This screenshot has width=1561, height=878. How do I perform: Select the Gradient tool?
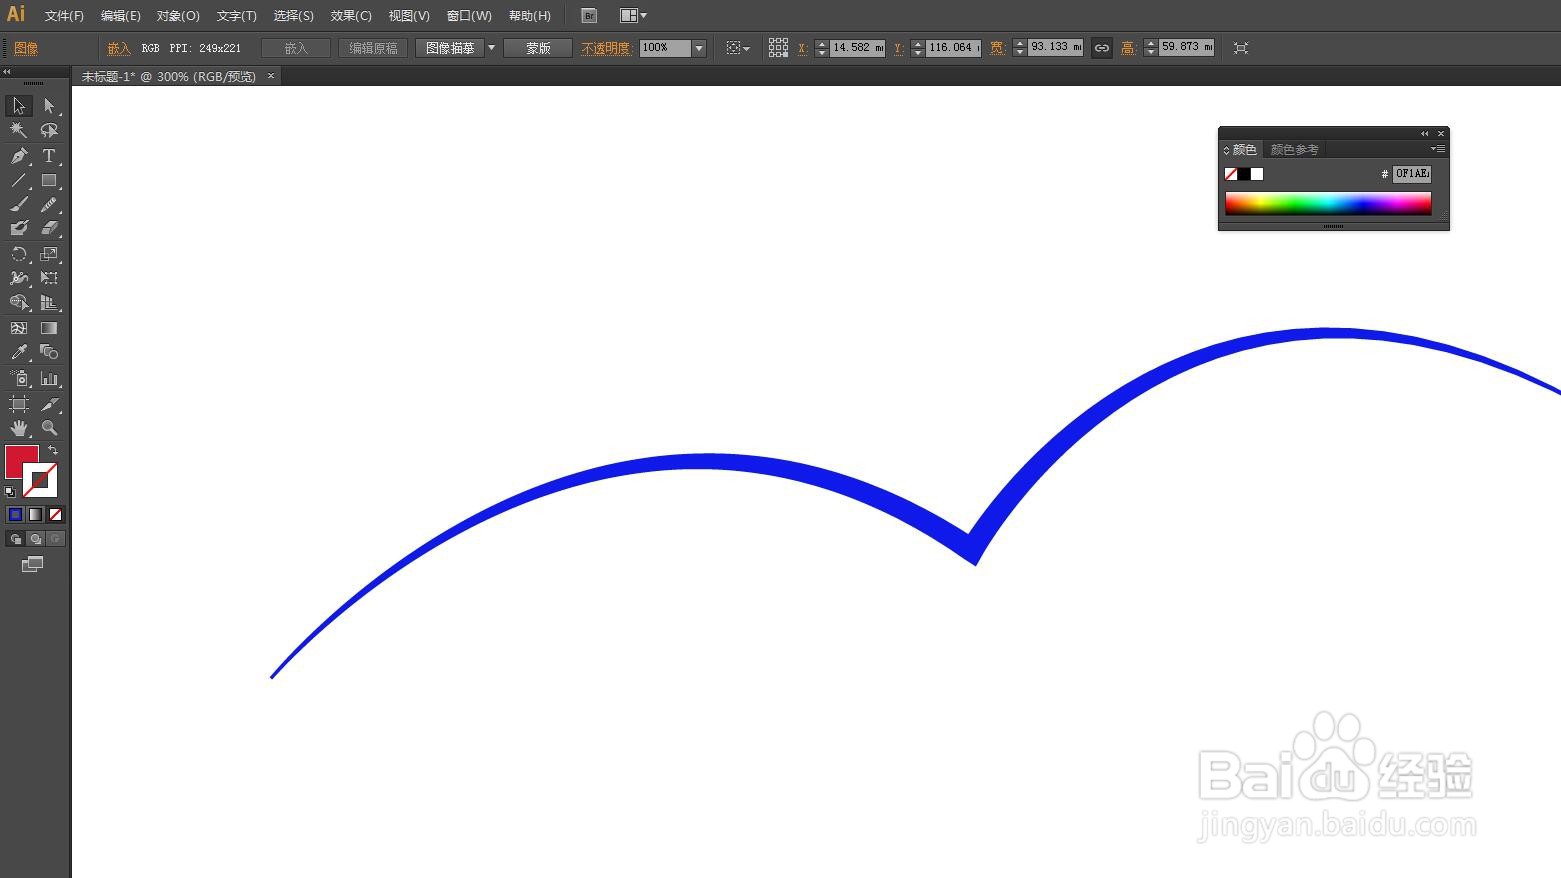[49, 328]
